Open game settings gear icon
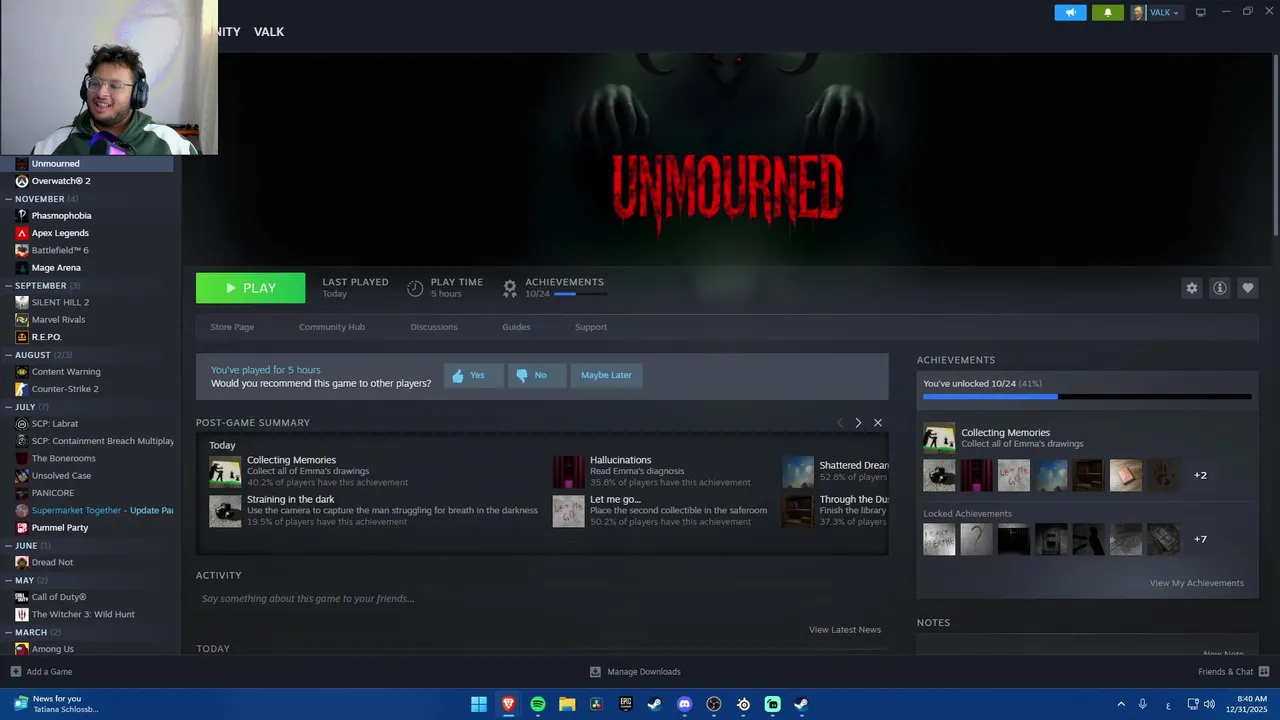Screen dimensions: 1280x720 (1191, 288)
